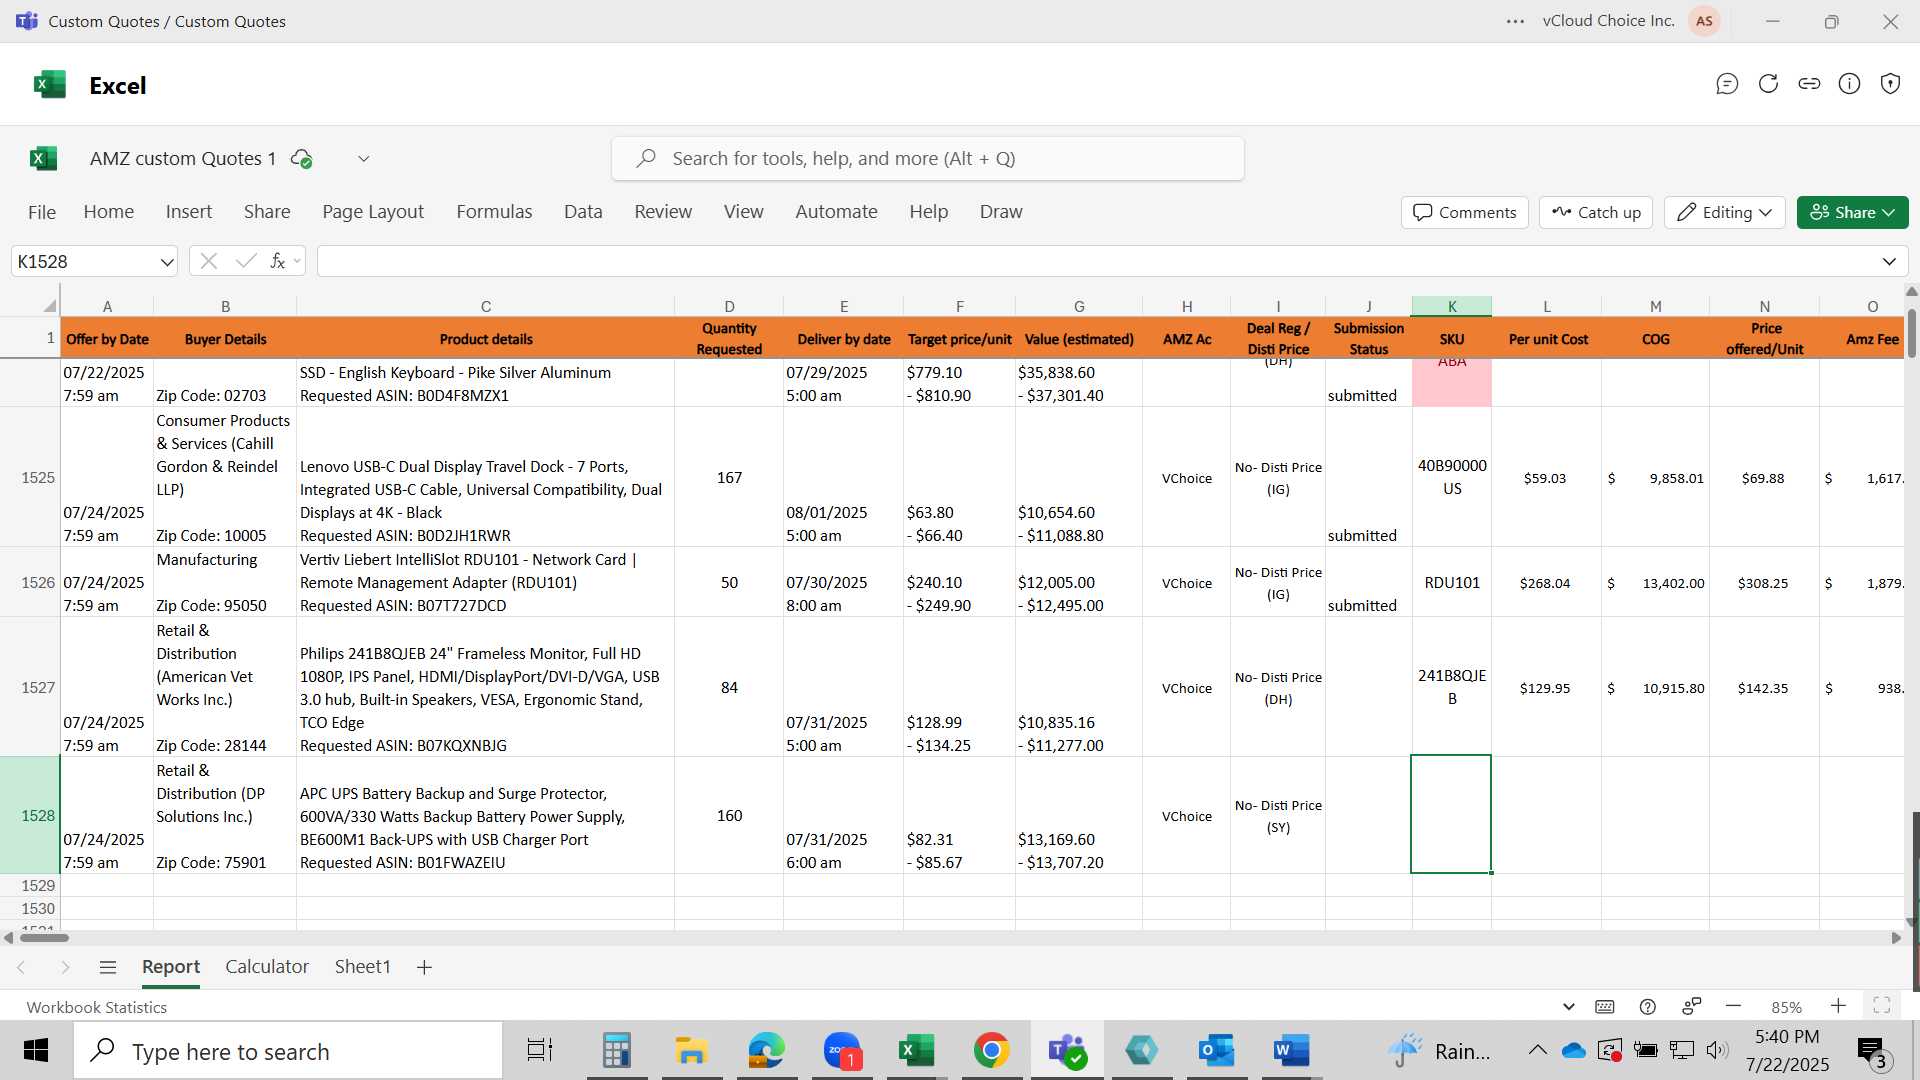The image size is (1920, 1080).
Task: Click the Select All corner triangle
Action: [x=48, y=306]
